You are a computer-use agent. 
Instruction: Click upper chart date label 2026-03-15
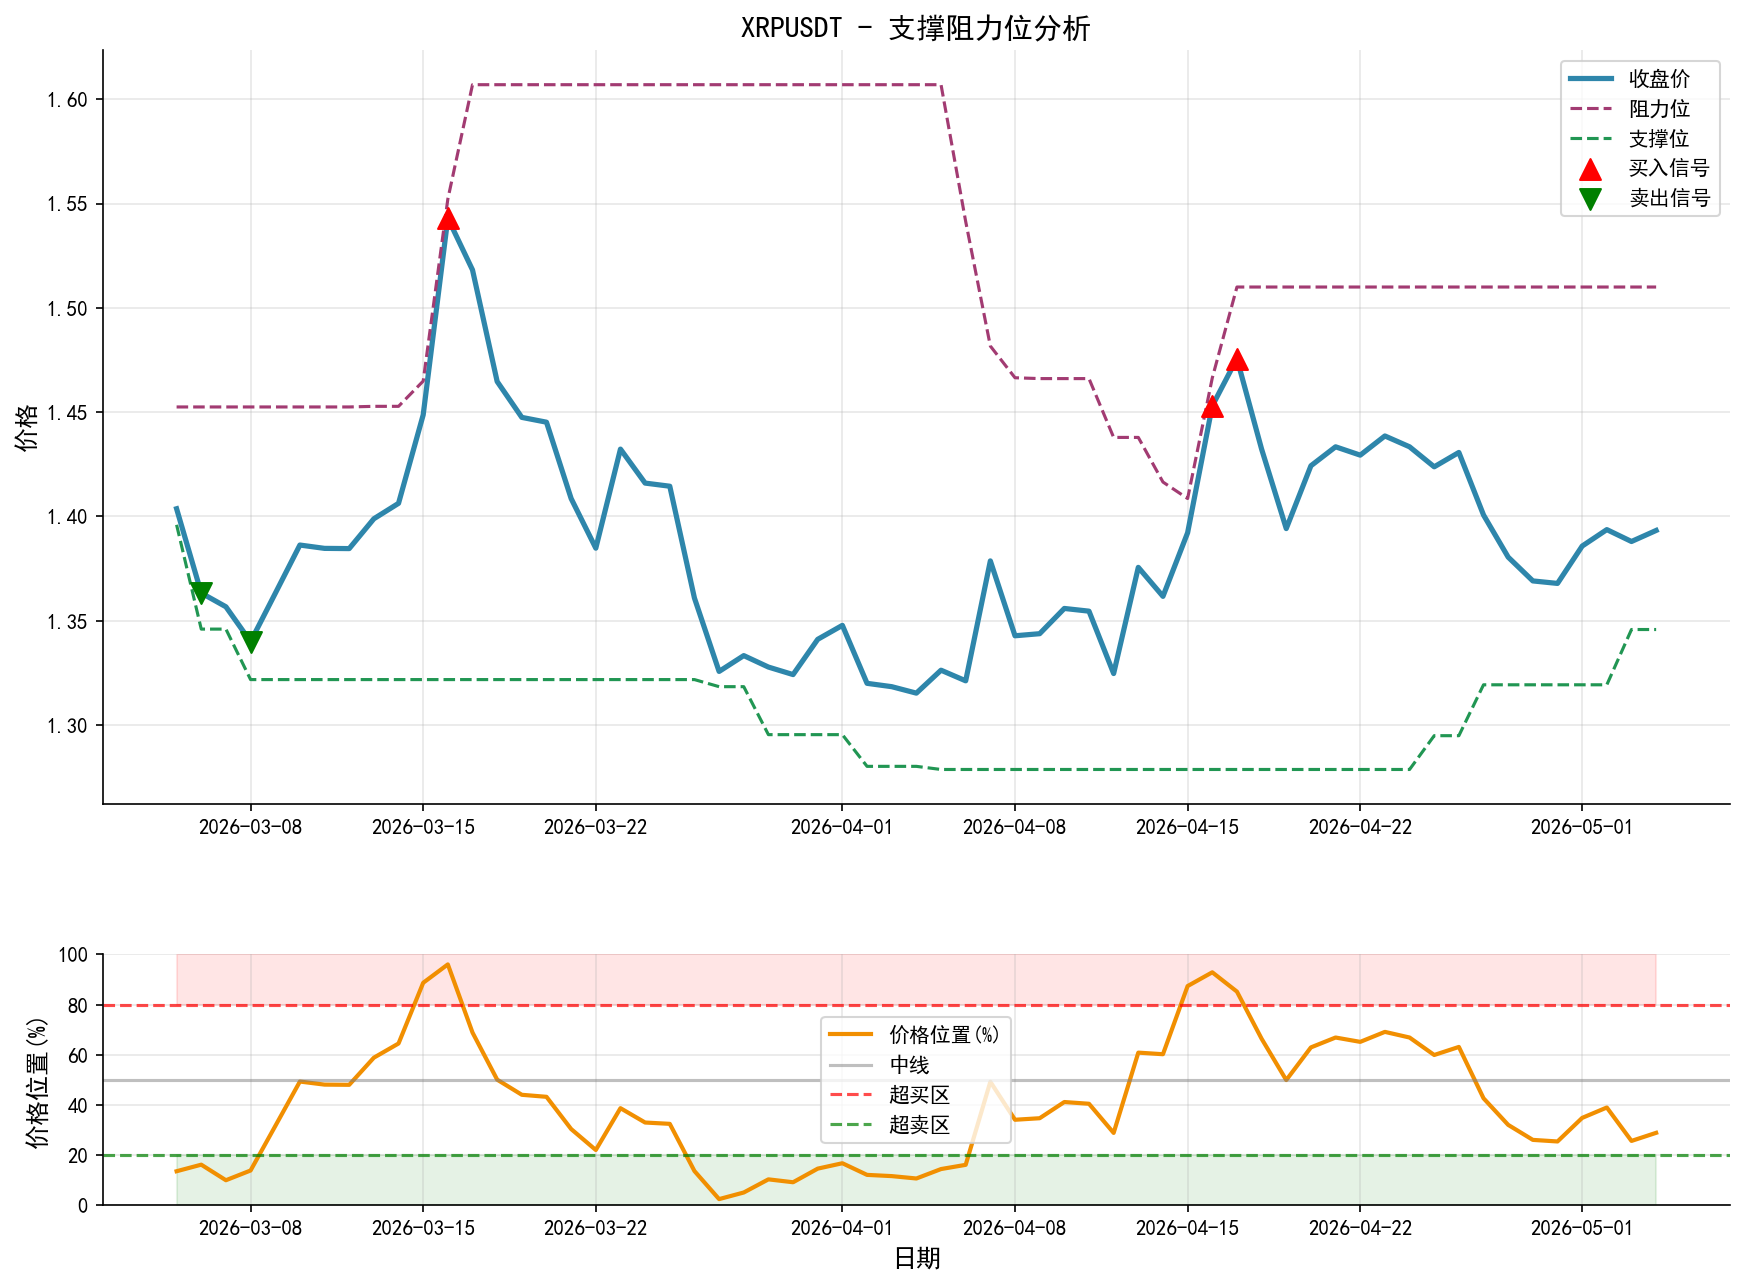click(423, 827)
